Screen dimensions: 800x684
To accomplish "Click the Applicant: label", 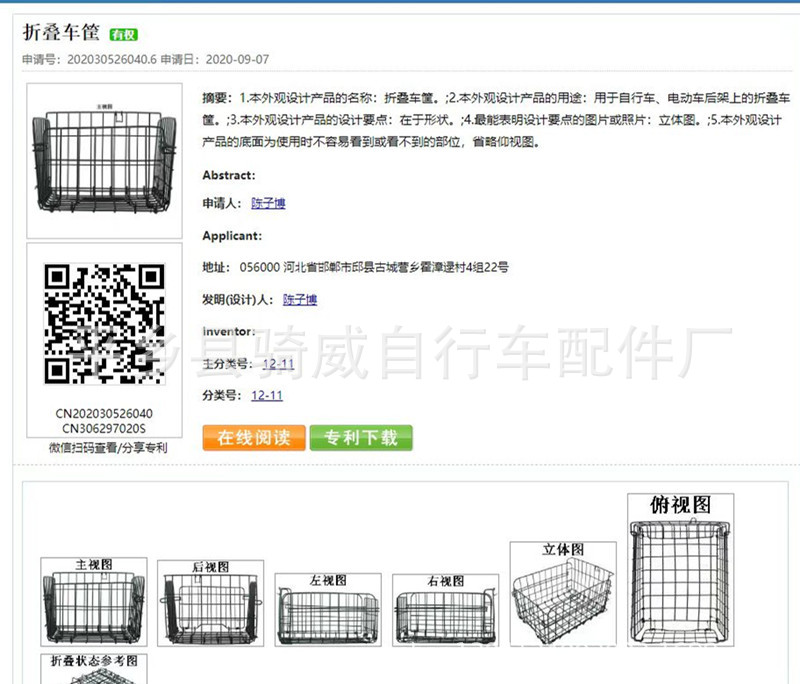I will tap(232, 236).
